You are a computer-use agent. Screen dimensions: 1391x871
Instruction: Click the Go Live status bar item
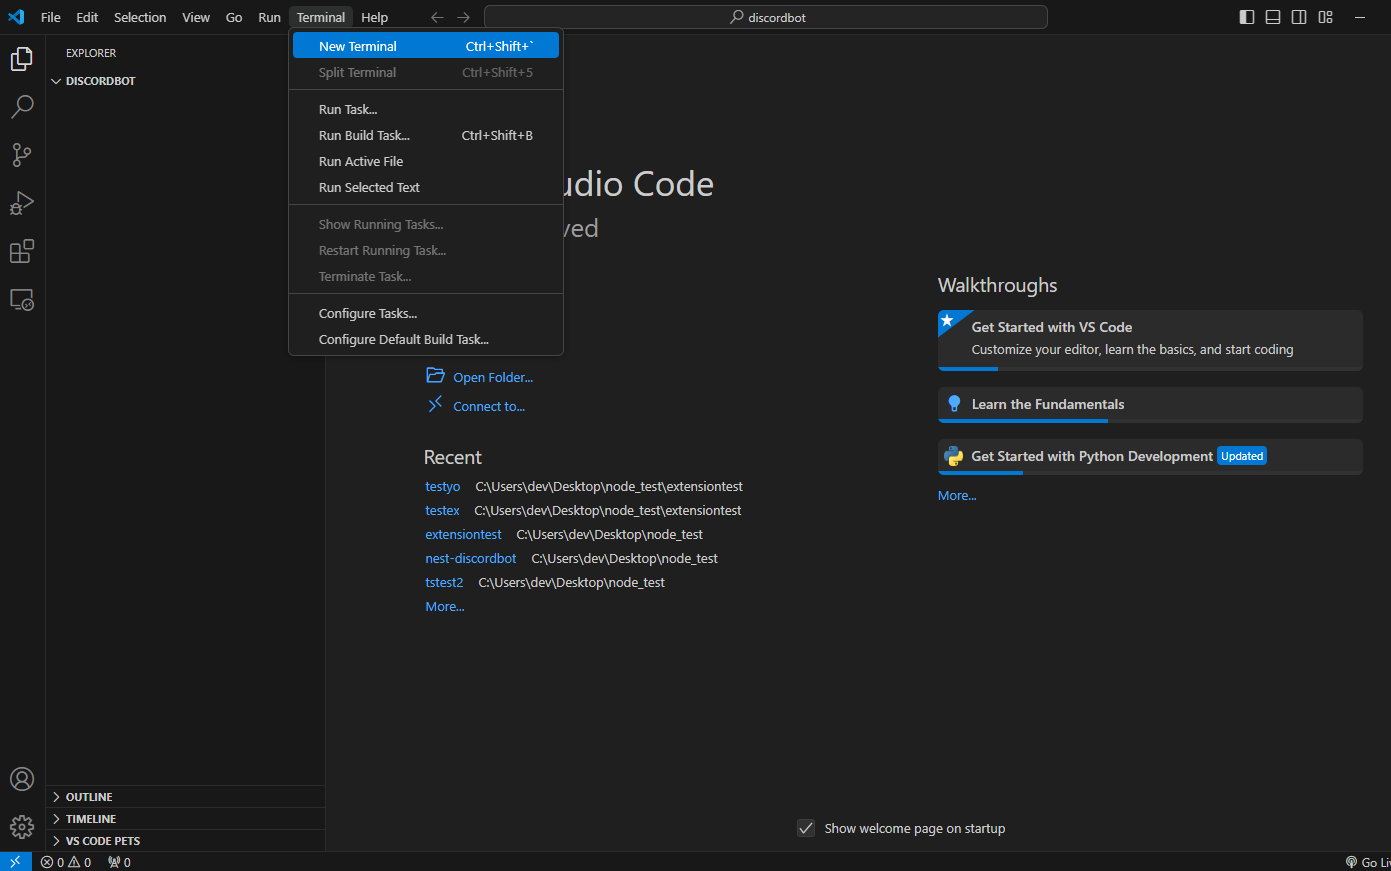tap(1368, 862)
